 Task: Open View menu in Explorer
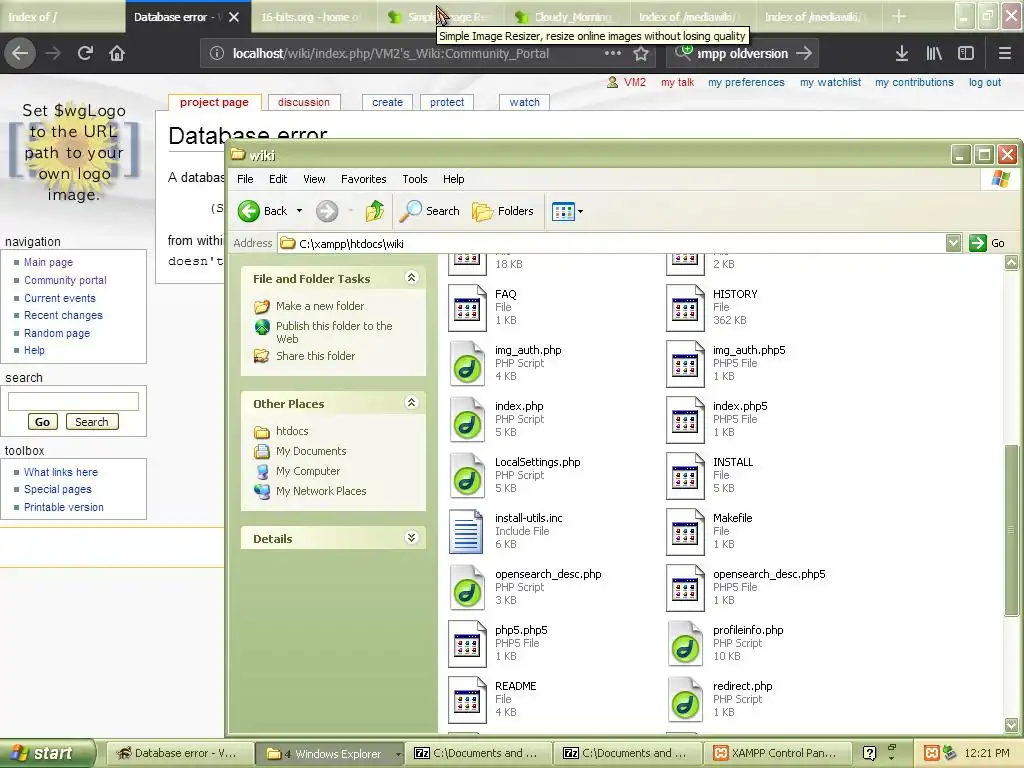[x=314, y=179]
